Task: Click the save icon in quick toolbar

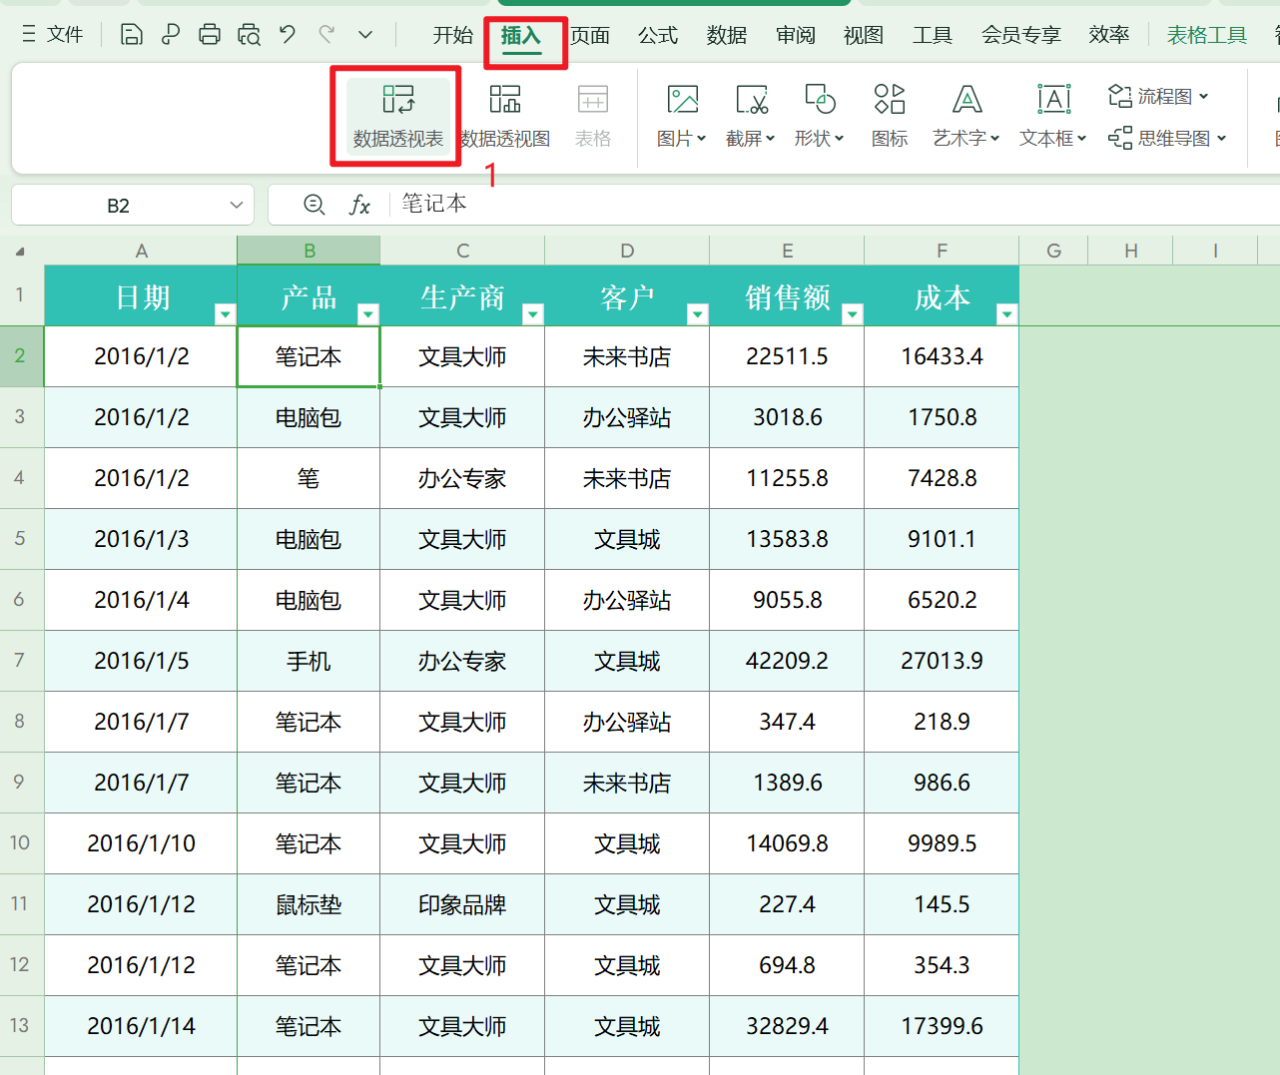Action: (131, 35)
